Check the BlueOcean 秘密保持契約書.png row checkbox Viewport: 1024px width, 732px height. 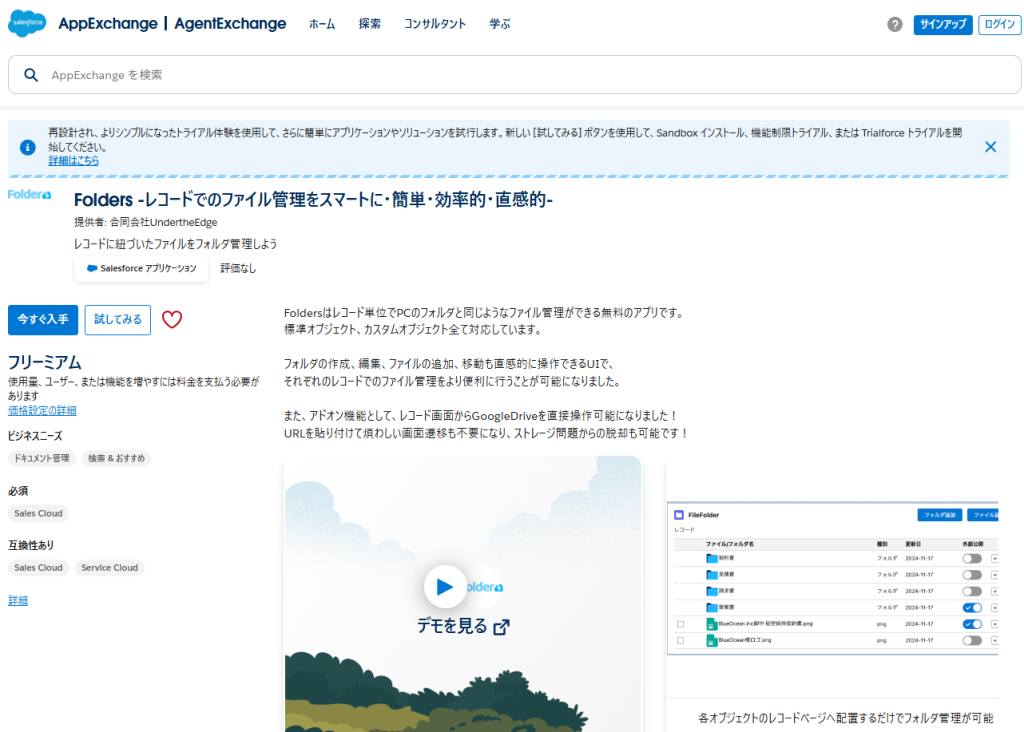coord(680,624)
